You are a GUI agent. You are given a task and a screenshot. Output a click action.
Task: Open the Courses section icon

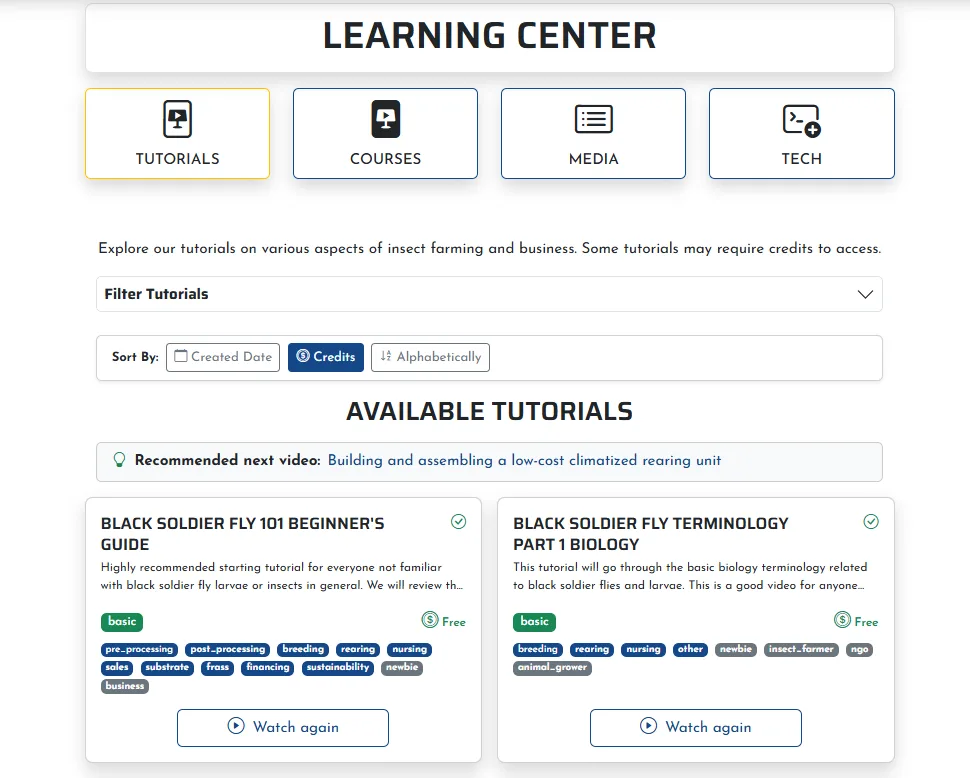(385, 120)
